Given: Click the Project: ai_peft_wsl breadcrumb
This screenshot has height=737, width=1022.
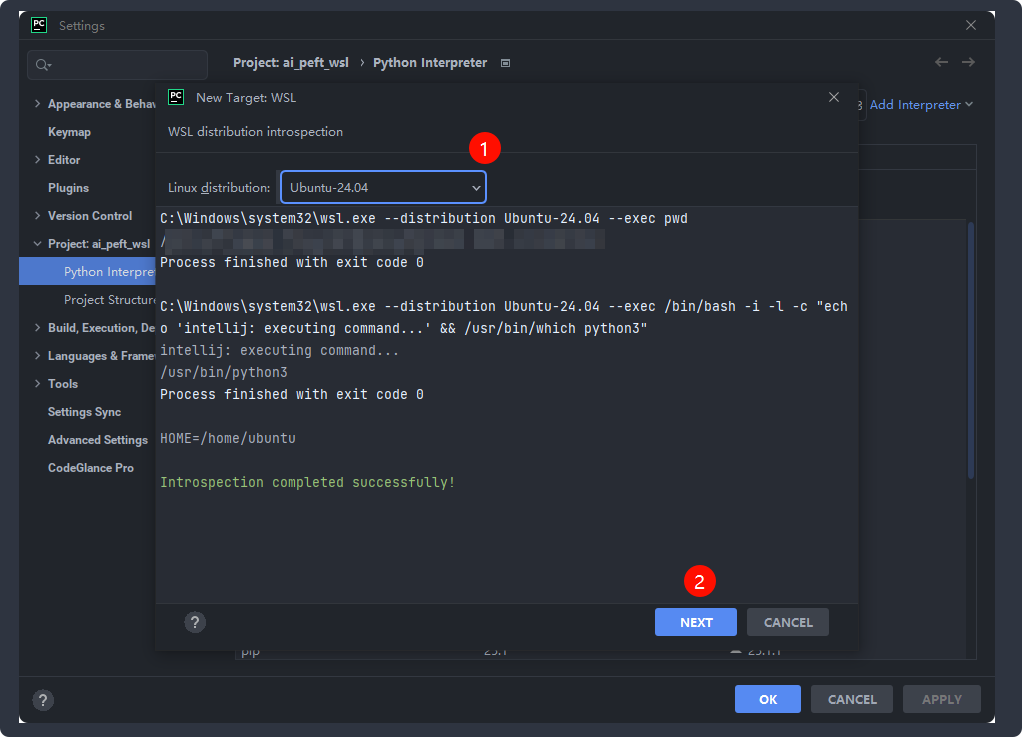Looking at the screenshot, I should [291, 63].
